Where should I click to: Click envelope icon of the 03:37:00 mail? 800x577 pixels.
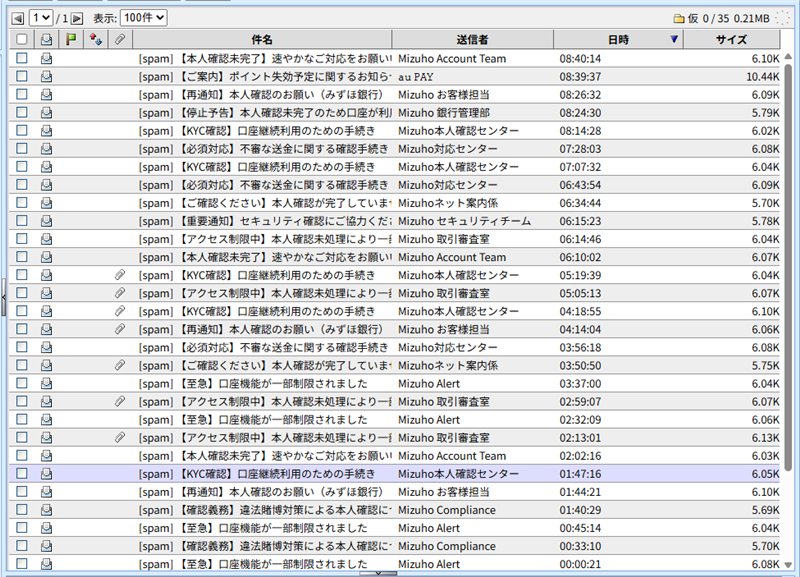[46, 383]
